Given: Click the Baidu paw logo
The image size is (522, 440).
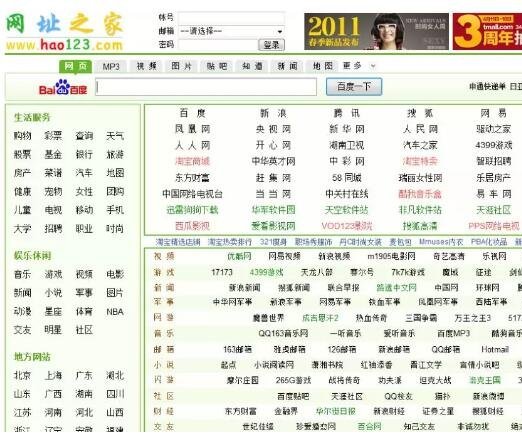Looking at the screenshot, I should tap(63, 87).
